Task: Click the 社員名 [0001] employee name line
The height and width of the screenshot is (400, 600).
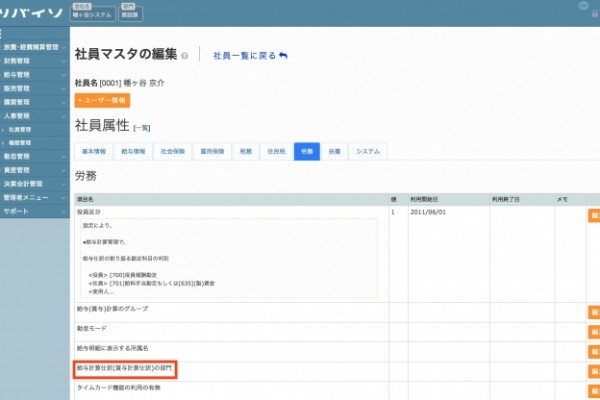Action: tap(120, 83)
